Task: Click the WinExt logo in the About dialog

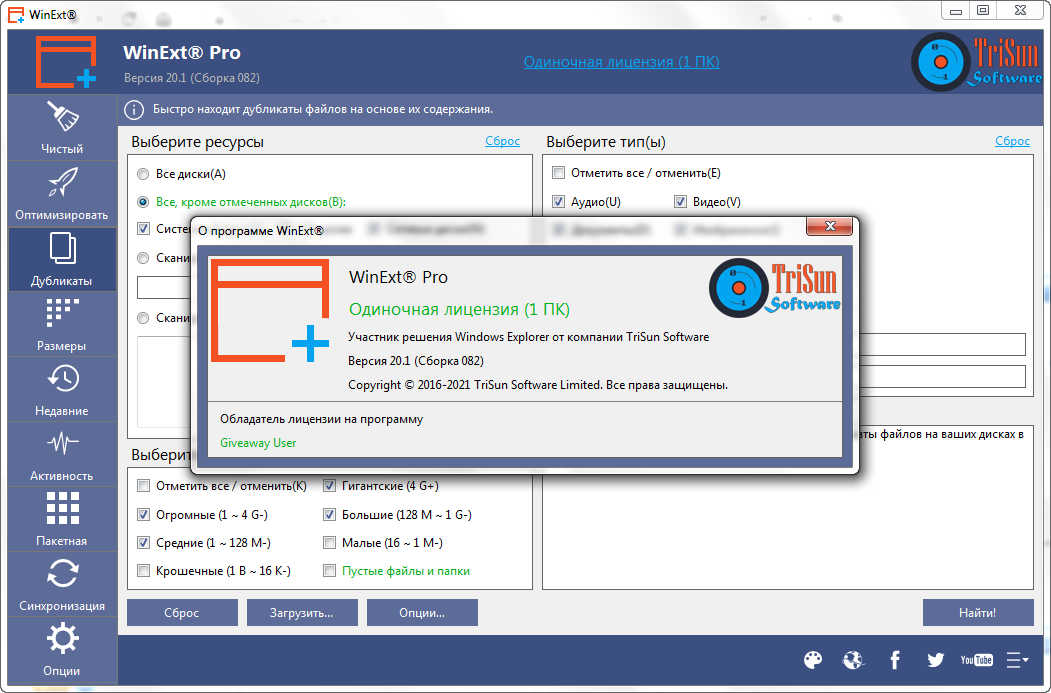Action: (x=270, y=311)
